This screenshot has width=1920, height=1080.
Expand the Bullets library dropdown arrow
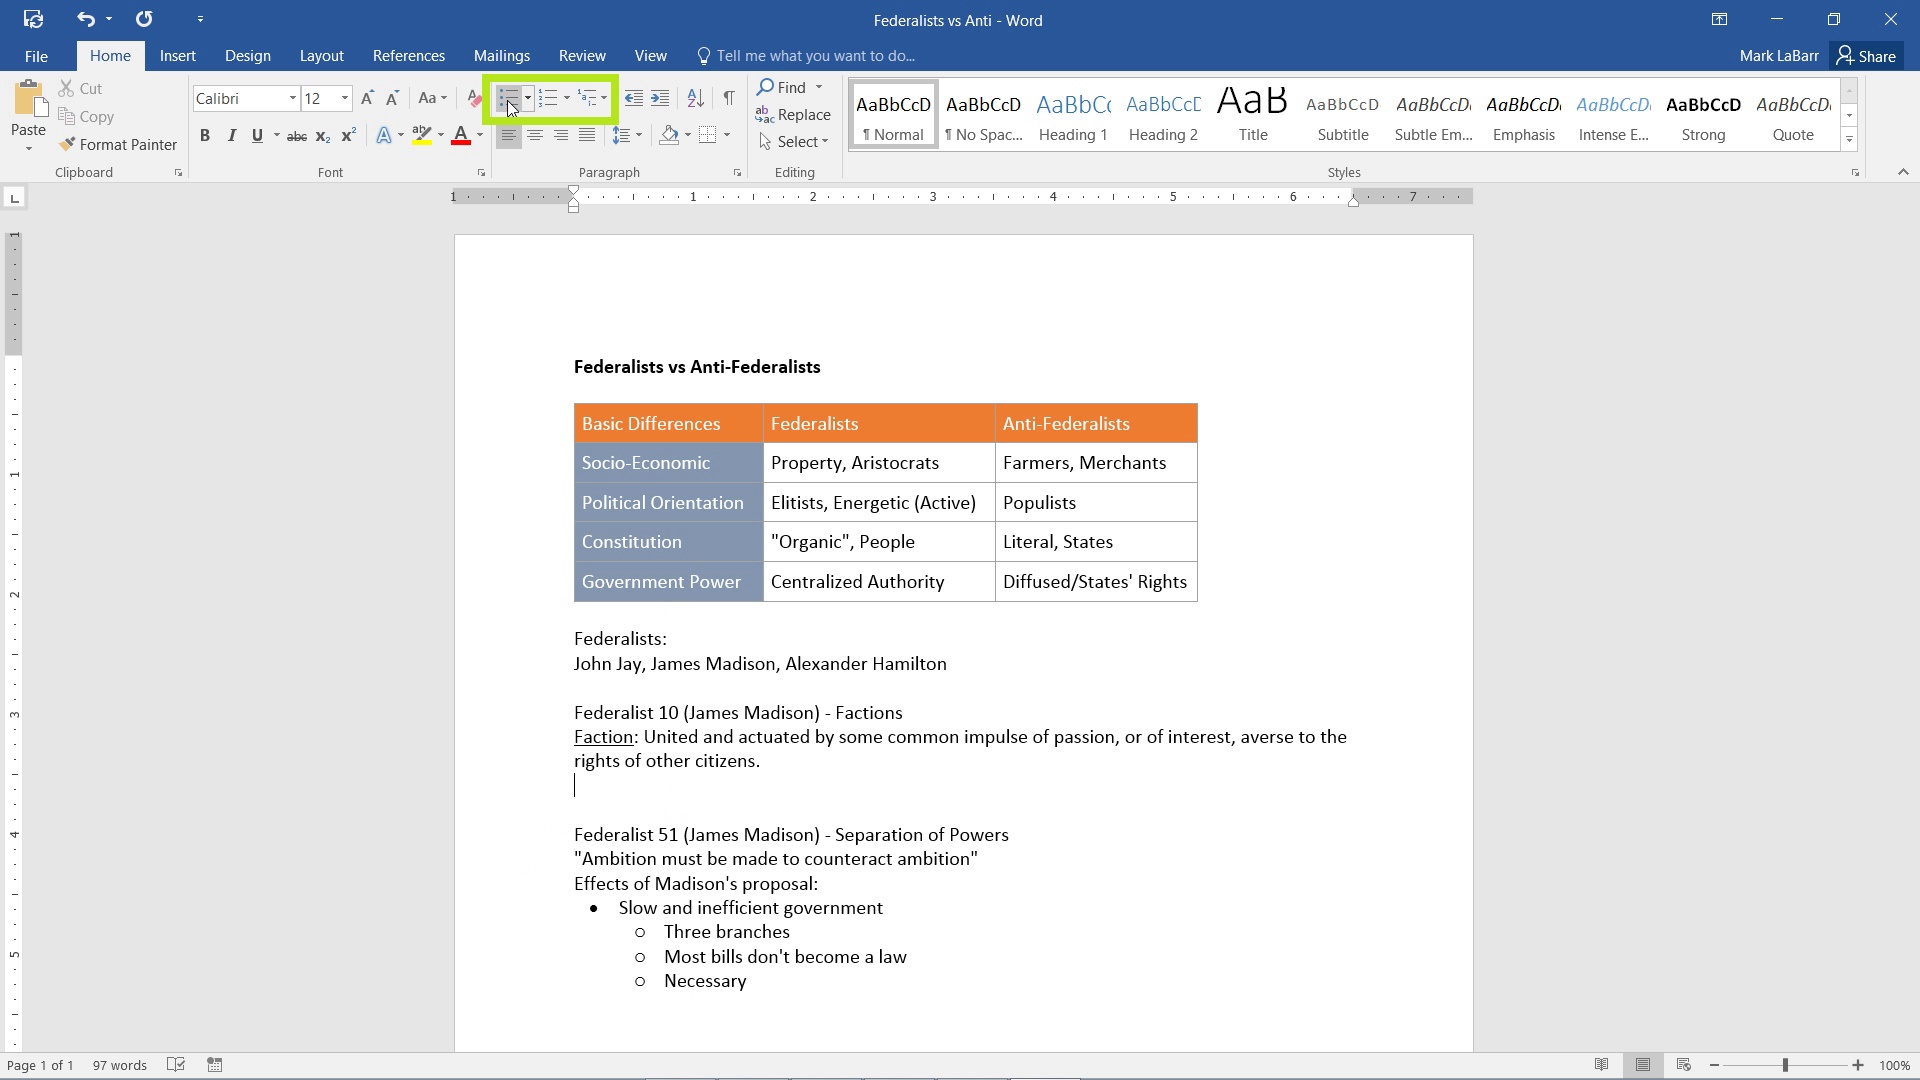[x=528, y=98]
